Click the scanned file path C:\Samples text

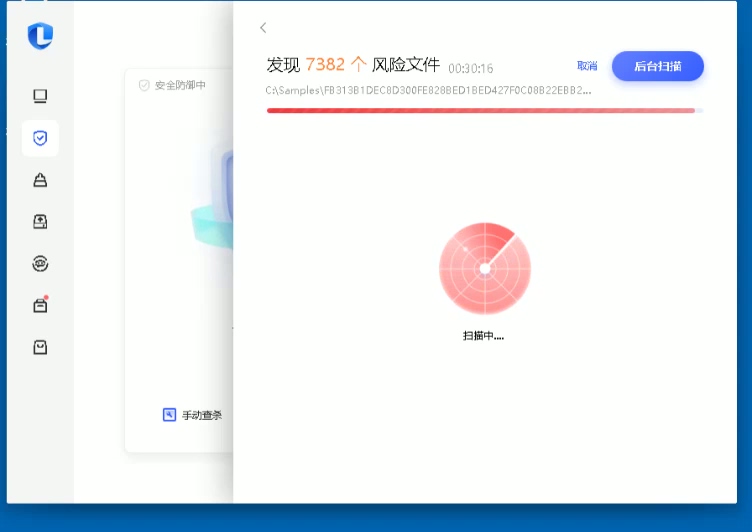(428, 90)
